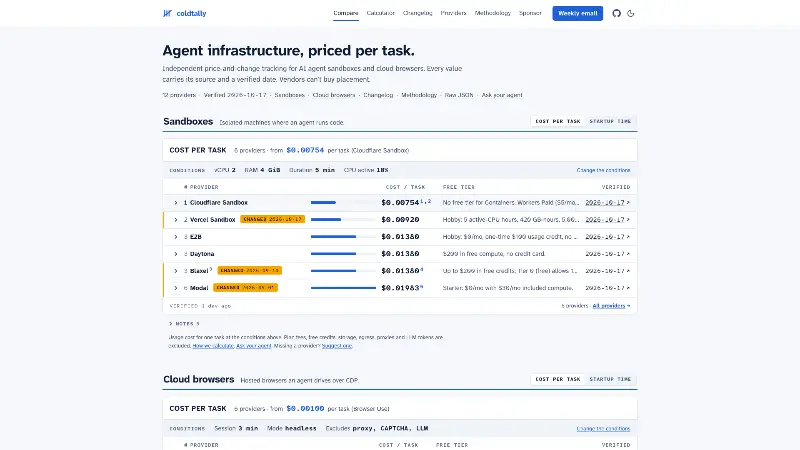The height and width of the screenshot is (450, 800).
Task: Open the Changelog nav item
Action: [417, 13]
